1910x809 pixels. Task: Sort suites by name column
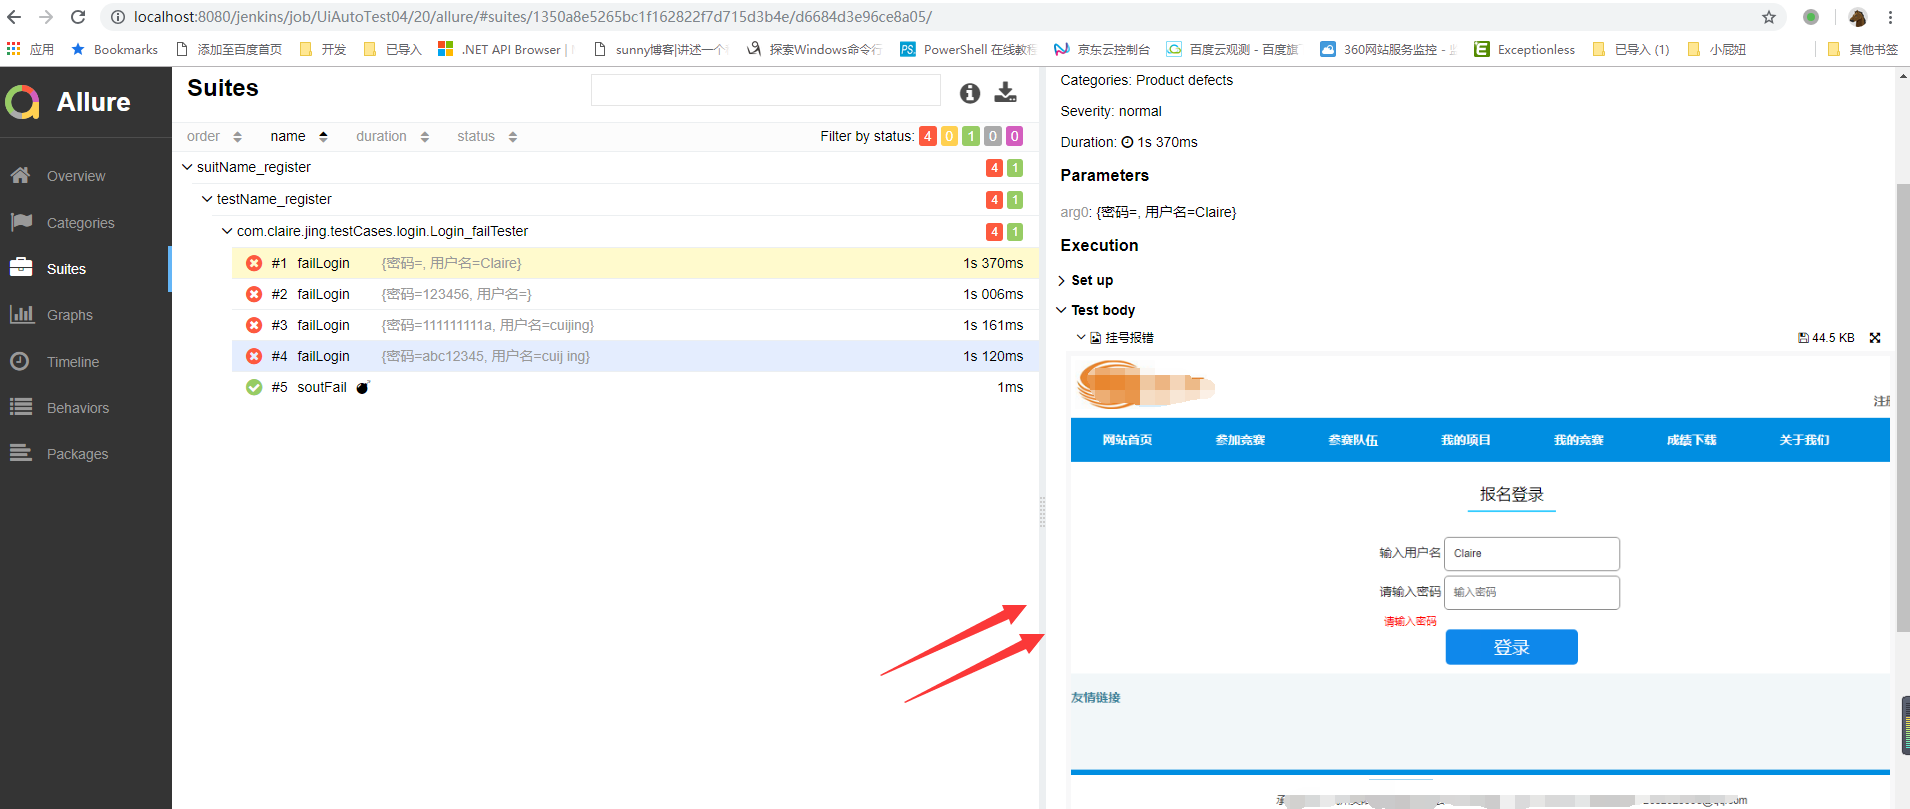pyautogui.click(x=299, y=137)
